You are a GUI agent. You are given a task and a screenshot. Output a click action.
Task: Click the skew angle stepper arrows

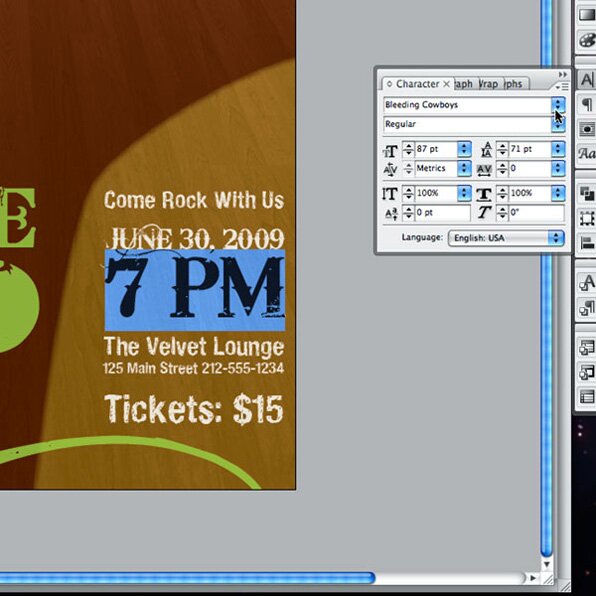click(502, 213)
